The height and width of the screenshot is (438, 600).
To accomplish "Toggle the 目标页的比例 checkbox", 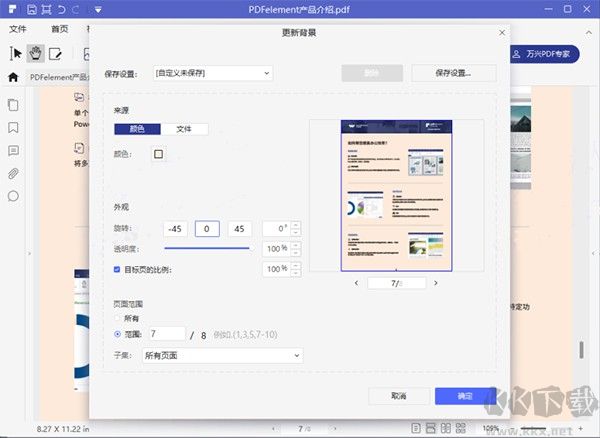I will 117,269.
